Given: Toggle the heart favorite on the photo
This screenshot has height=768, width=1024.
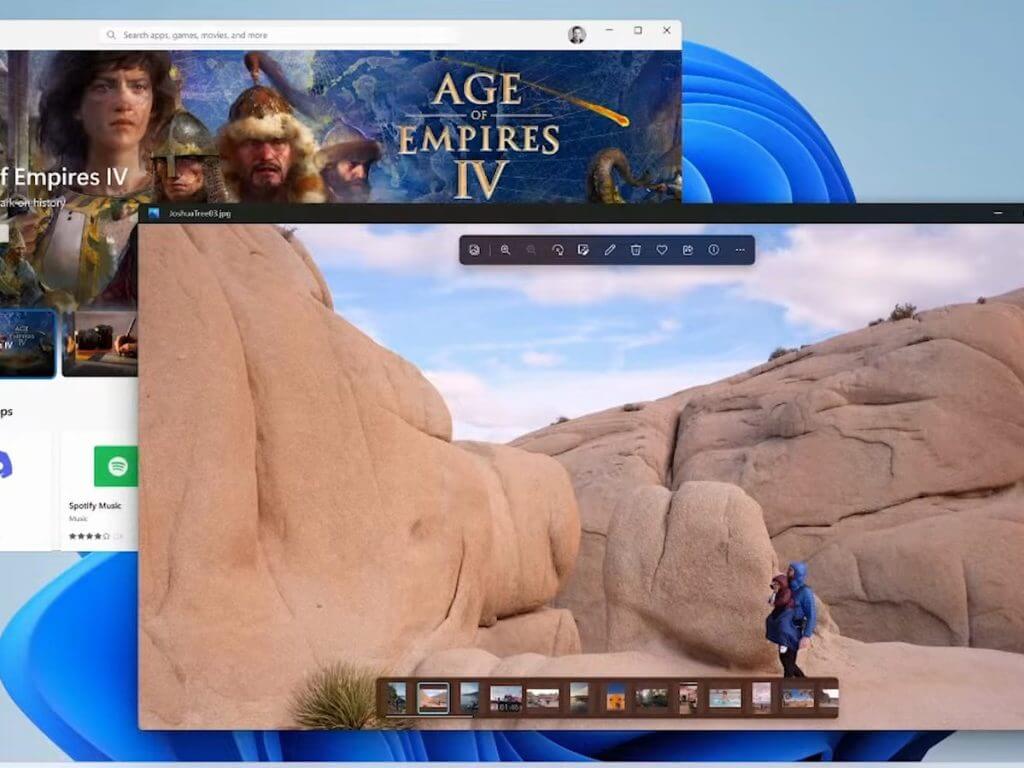Looking at the screenshot, I should (x=662, y=250).
